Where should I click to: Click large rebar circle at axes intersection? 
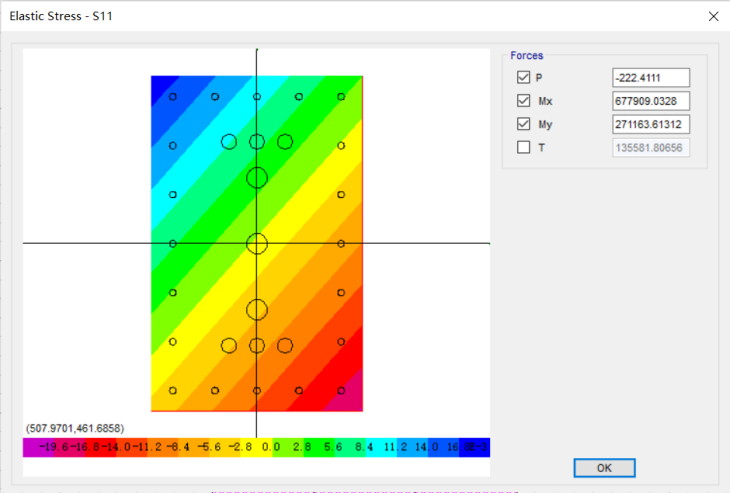click(257, 243)
